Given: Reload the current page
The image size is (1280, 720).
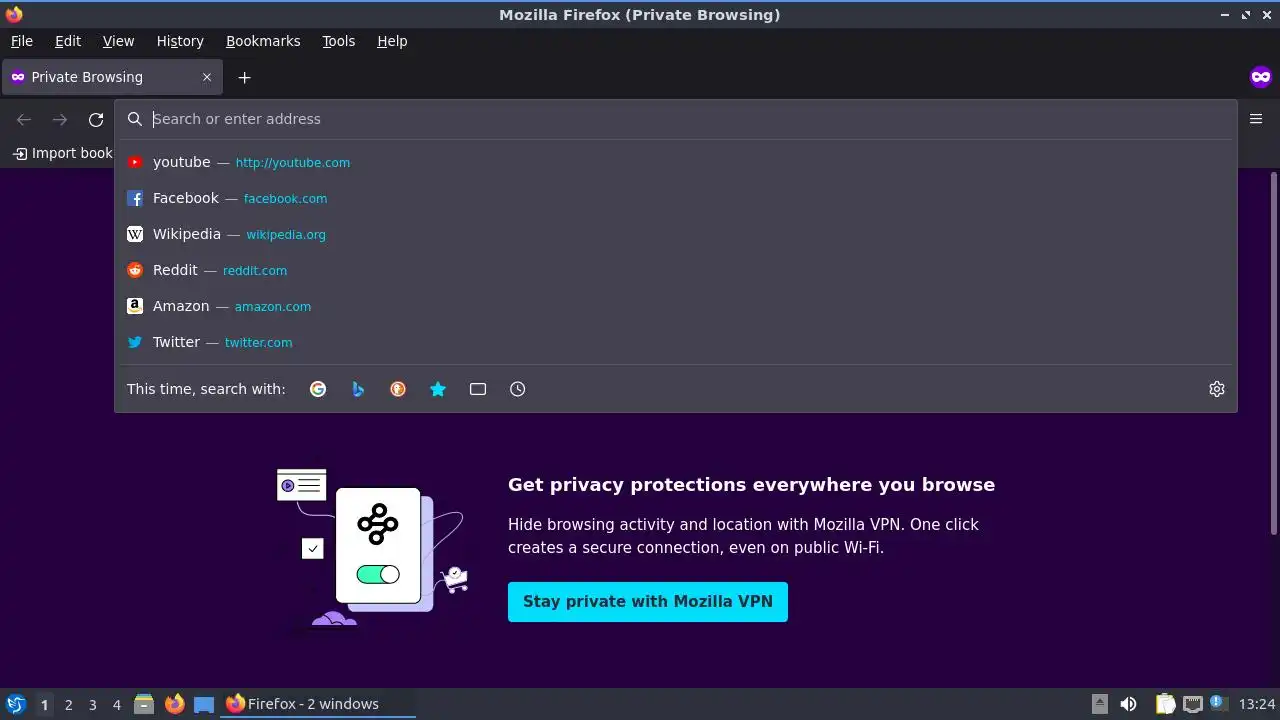Looking at the screenshot, I should [x=96, y=120].
